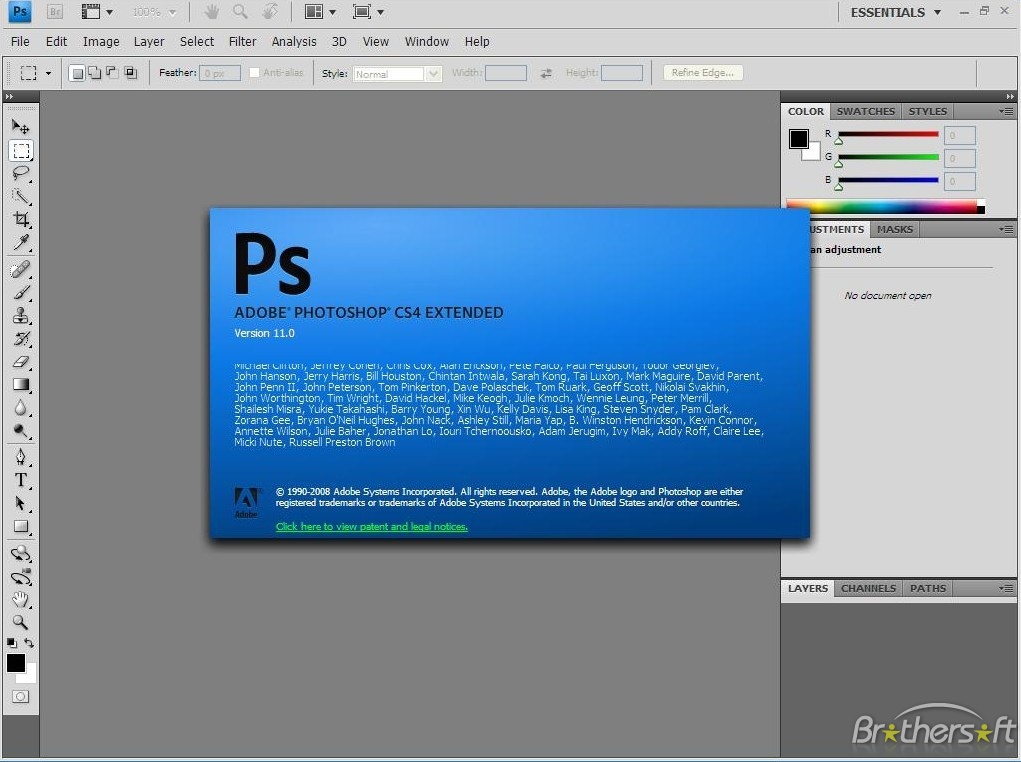1021x762 pixels.
Task: Select the Horizontal Type tool
Action: pos(21,480)
